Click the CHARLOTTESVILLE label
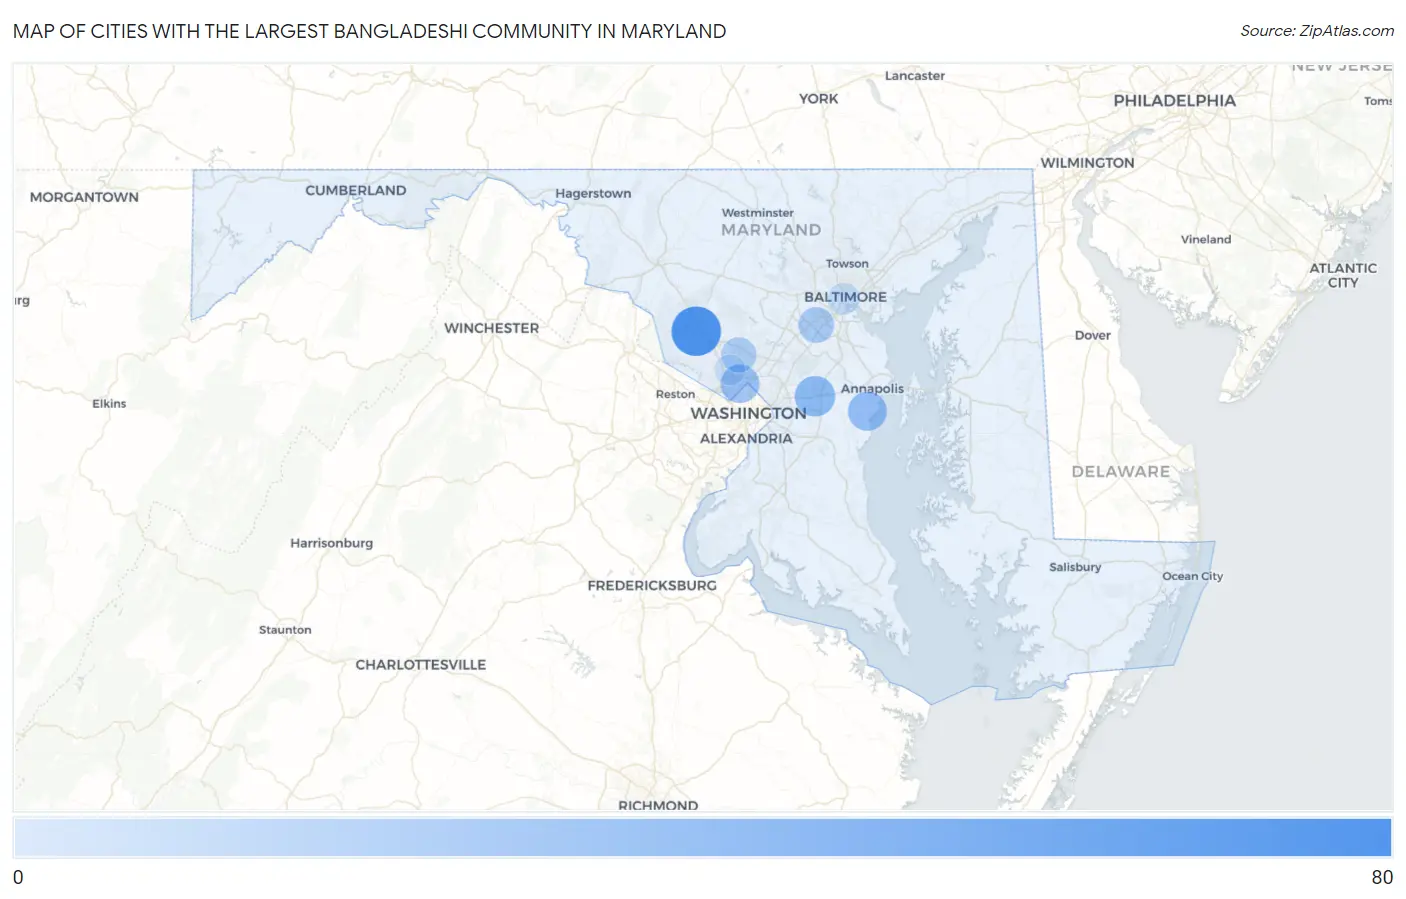This screenshot has height=899, width=1406. coord(421,664)
